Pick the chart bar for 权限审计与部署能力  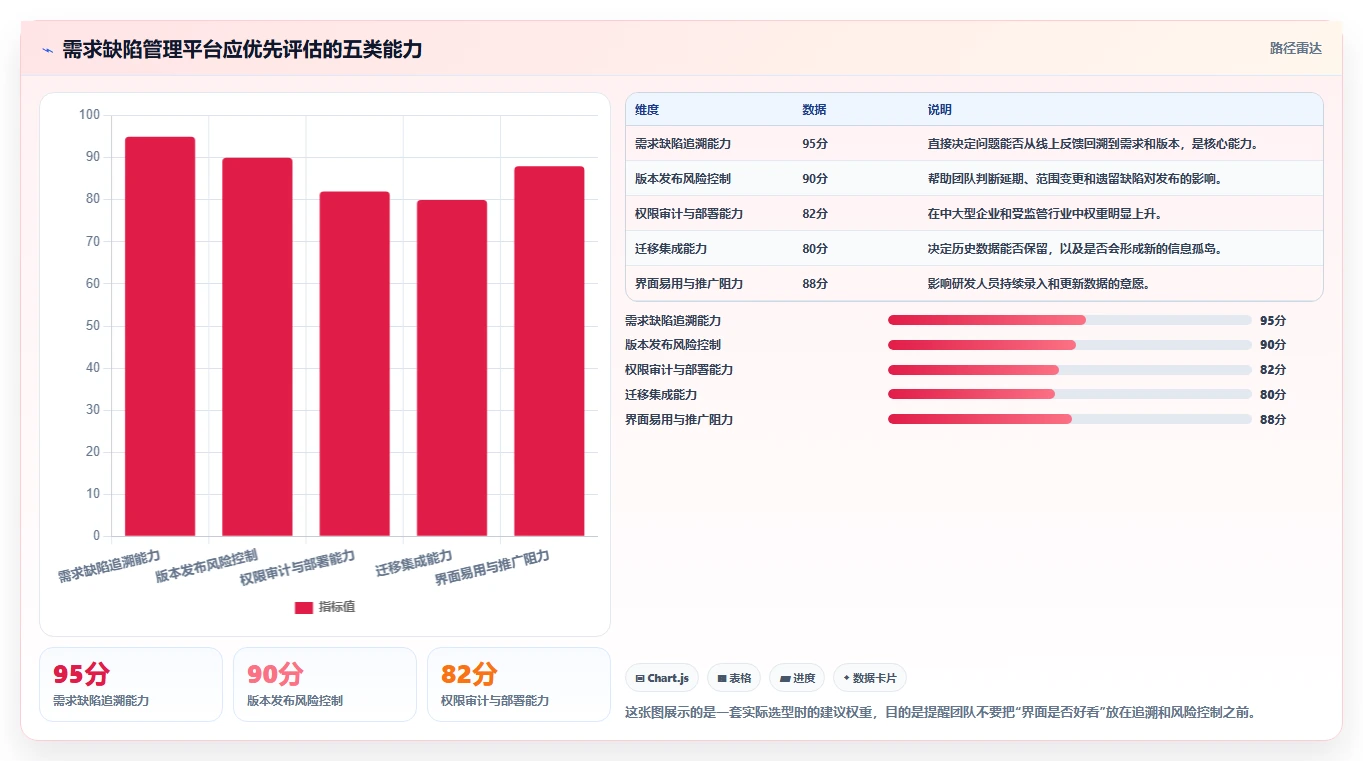354,364
